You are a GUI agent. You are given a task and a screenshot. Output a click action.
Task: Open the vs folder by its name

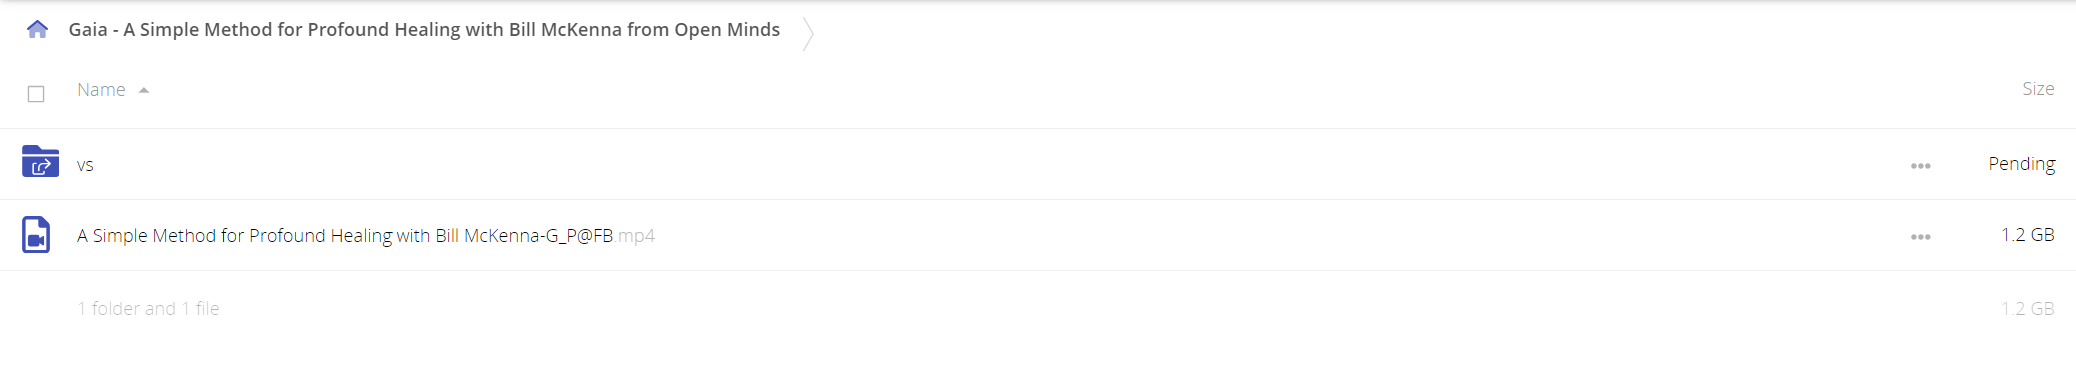[85, 165]
